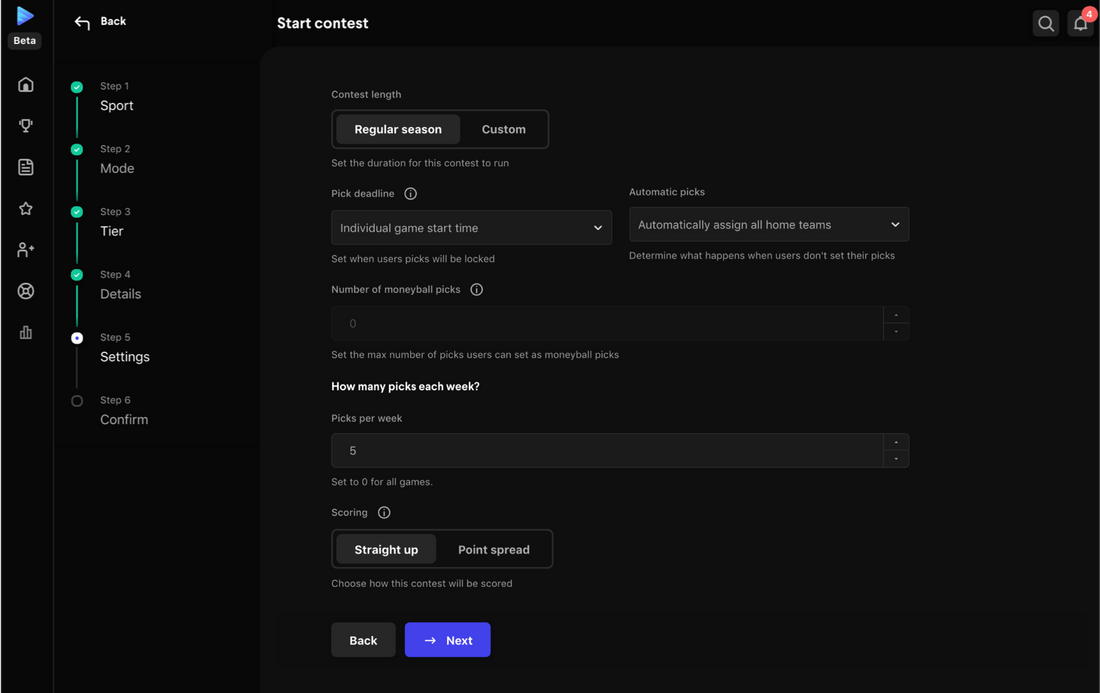Open the Automatic picks dropdown

point(768,225)
